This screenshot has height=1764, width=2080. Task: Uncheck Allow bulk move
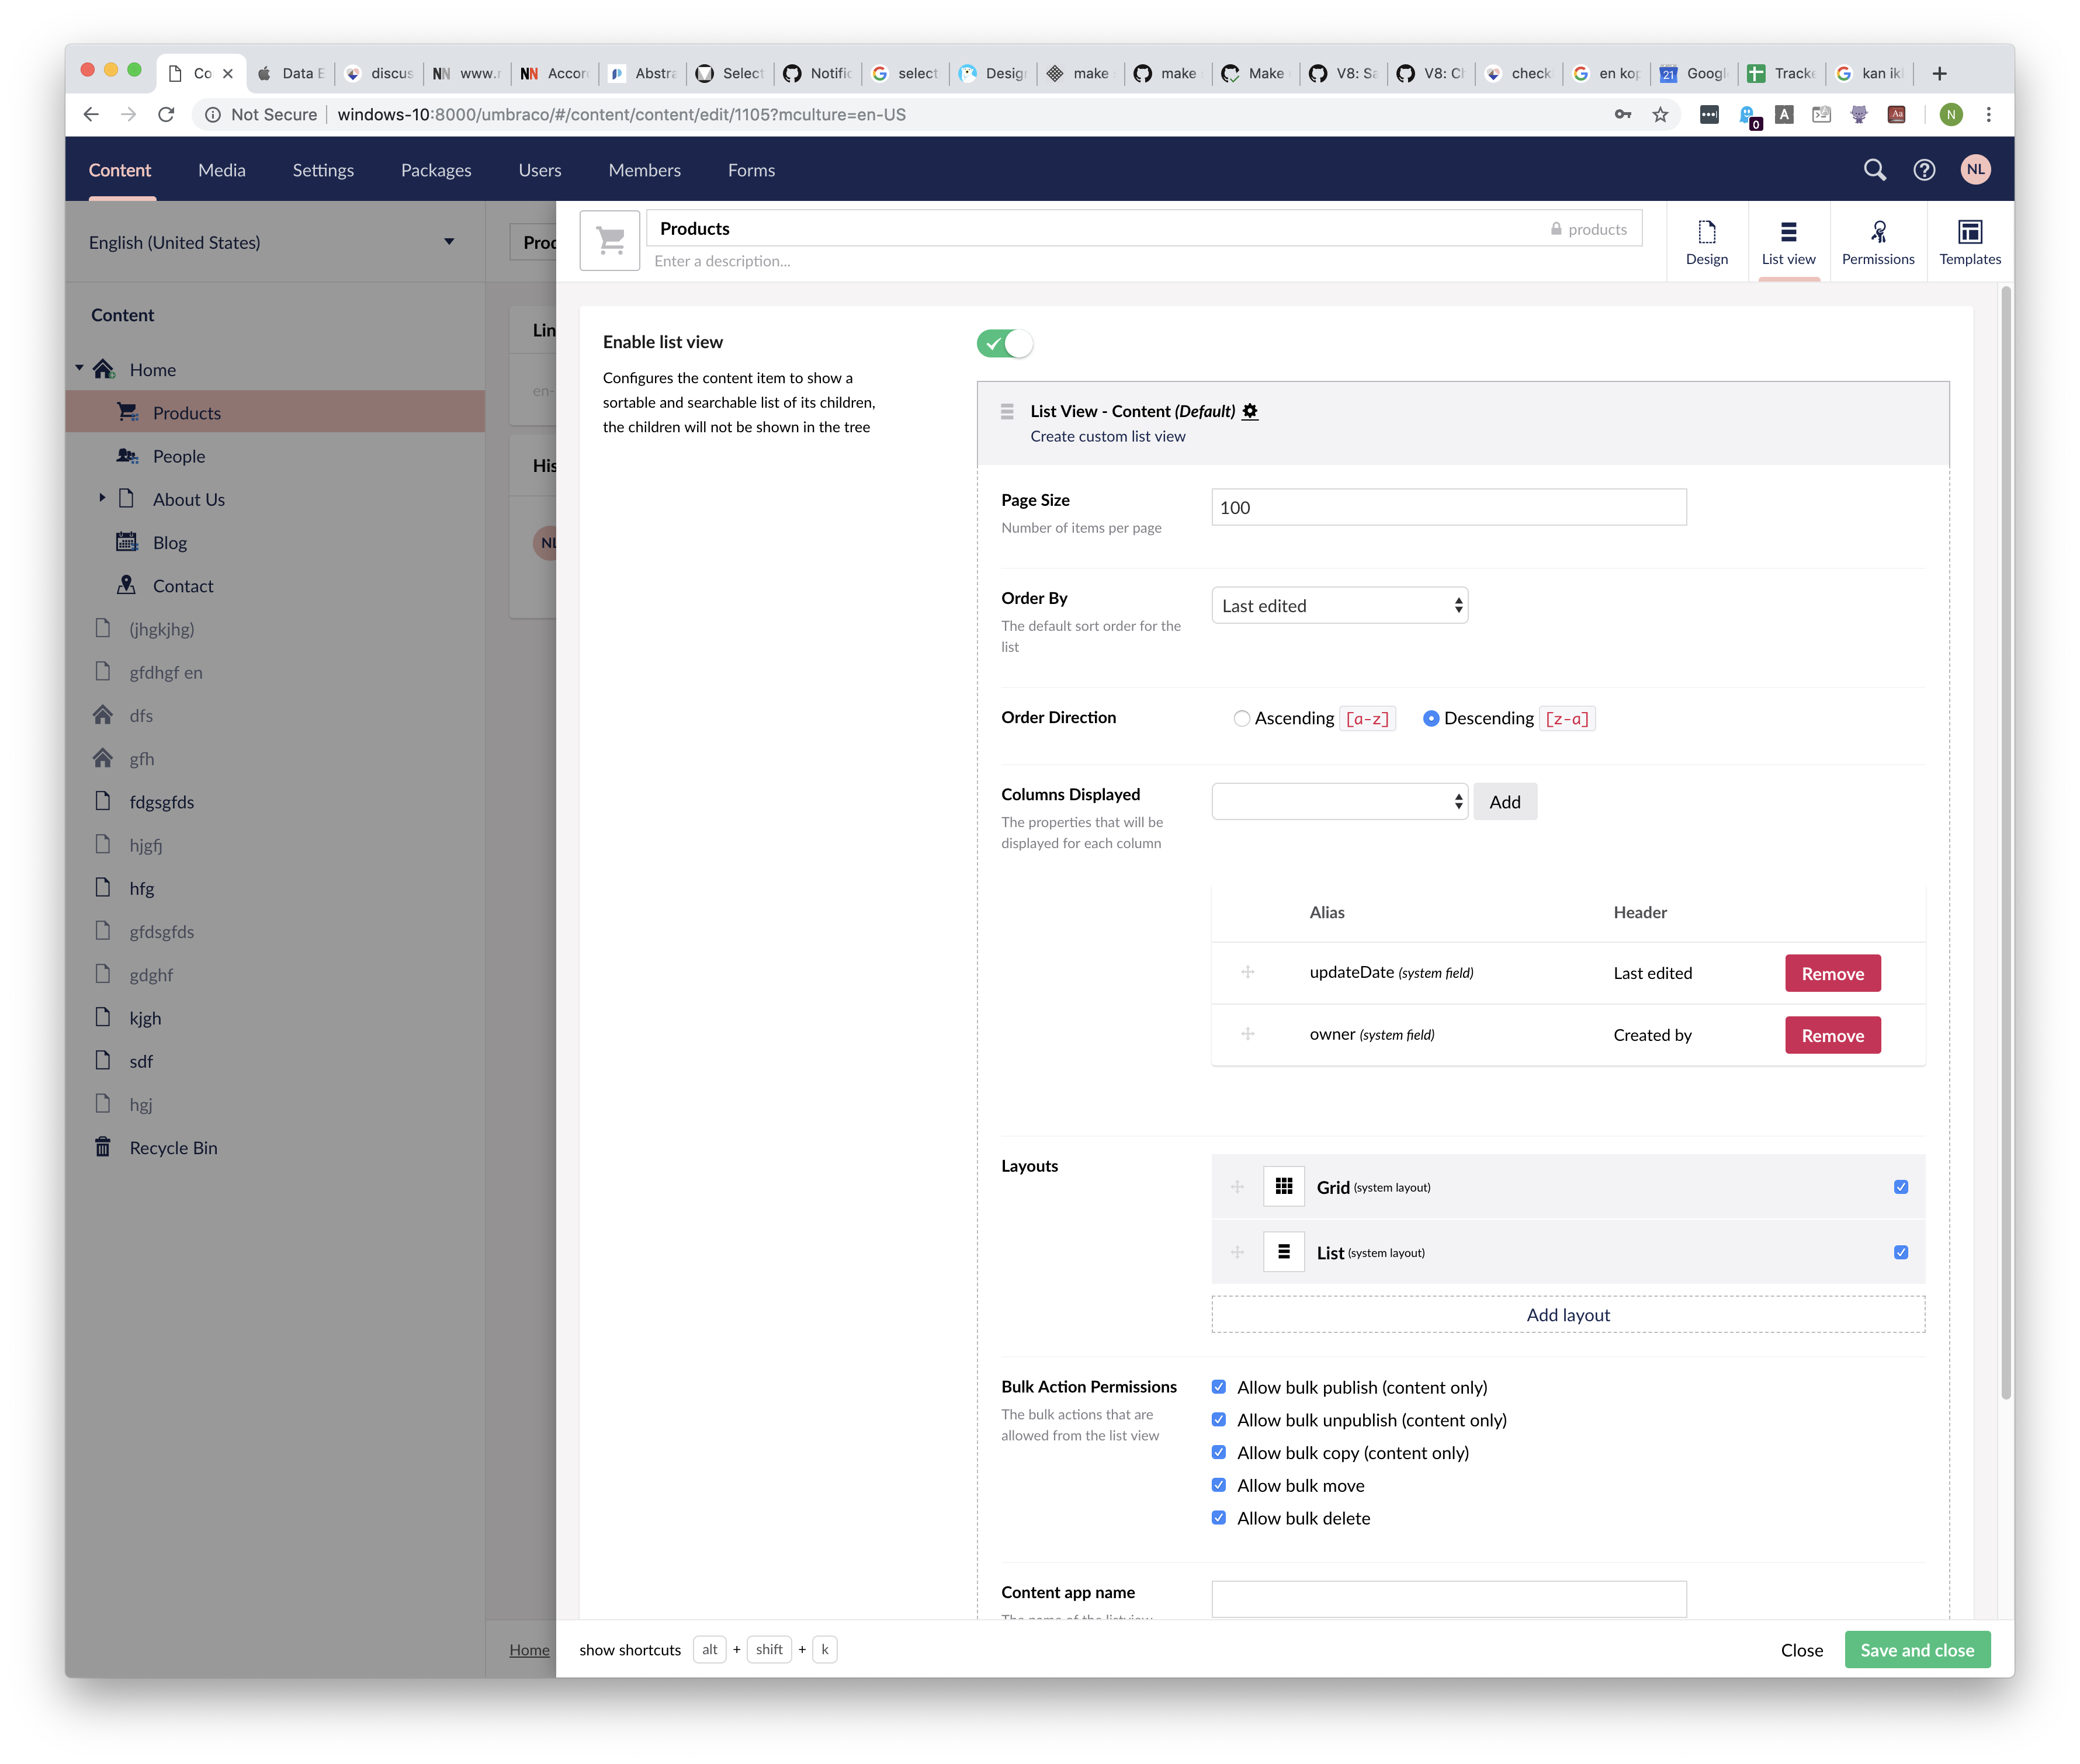click(x=1218, y=1485)
